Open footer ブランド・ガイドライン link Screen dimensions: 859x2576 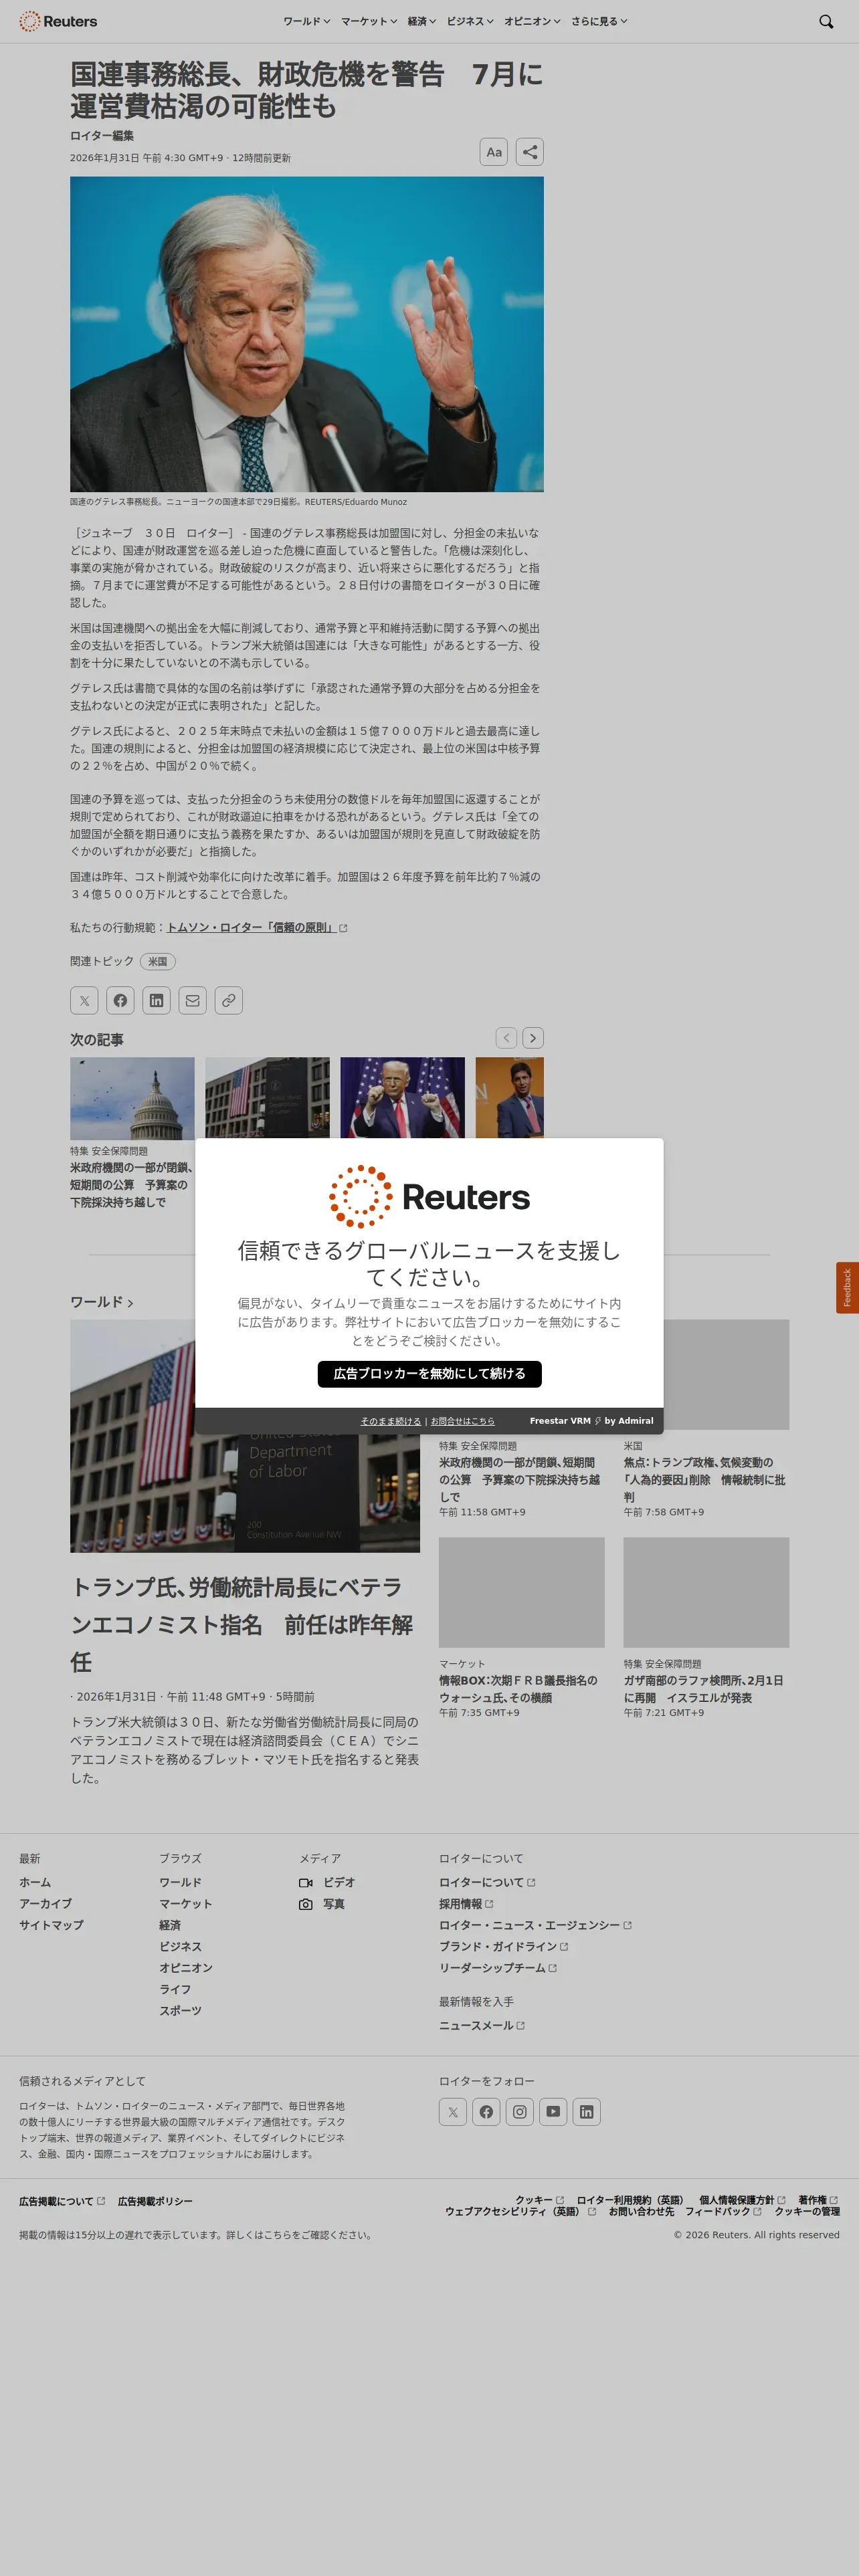pyautogui.click(x=504, y=1947)
